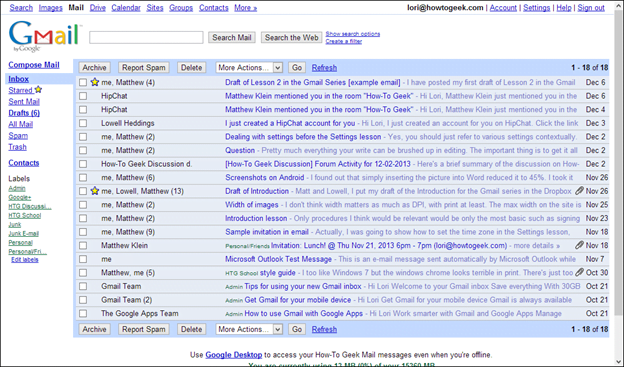Open the Account link at the top

coord(503,8)
